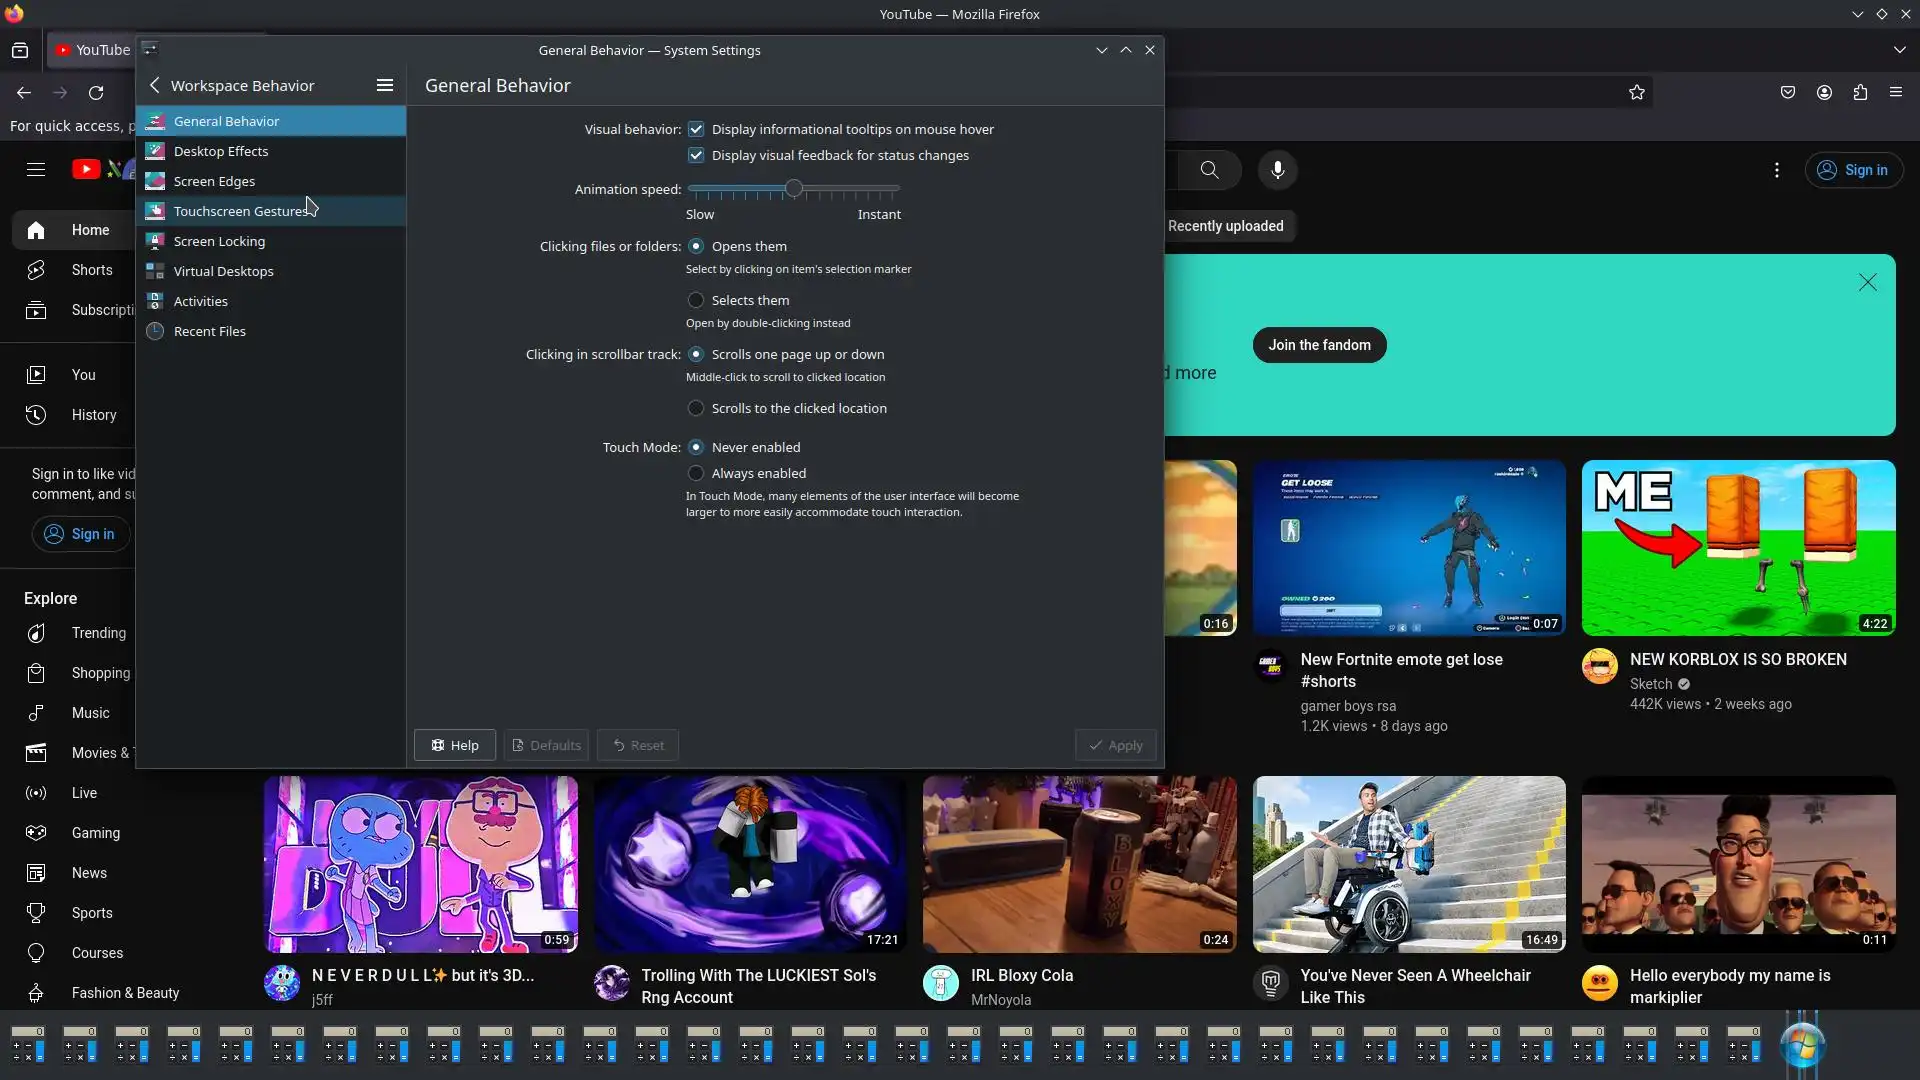
Task: Choose 'Scrolls to the clicked location'
Action: click(x=696, y=408)
